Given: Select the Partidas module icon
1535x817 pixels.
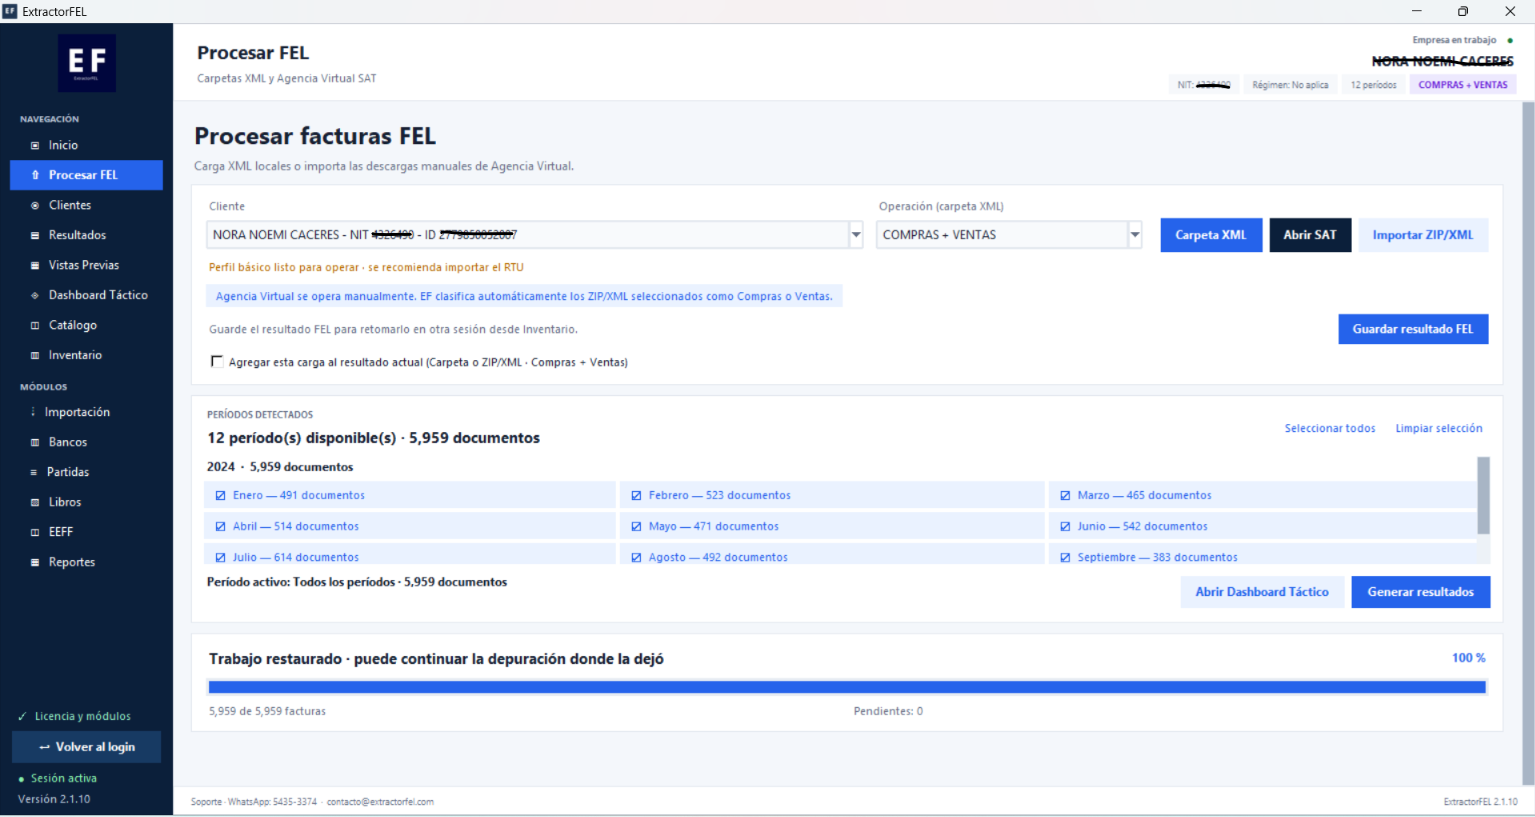Looking at the screenshot, I should [34, 472].
